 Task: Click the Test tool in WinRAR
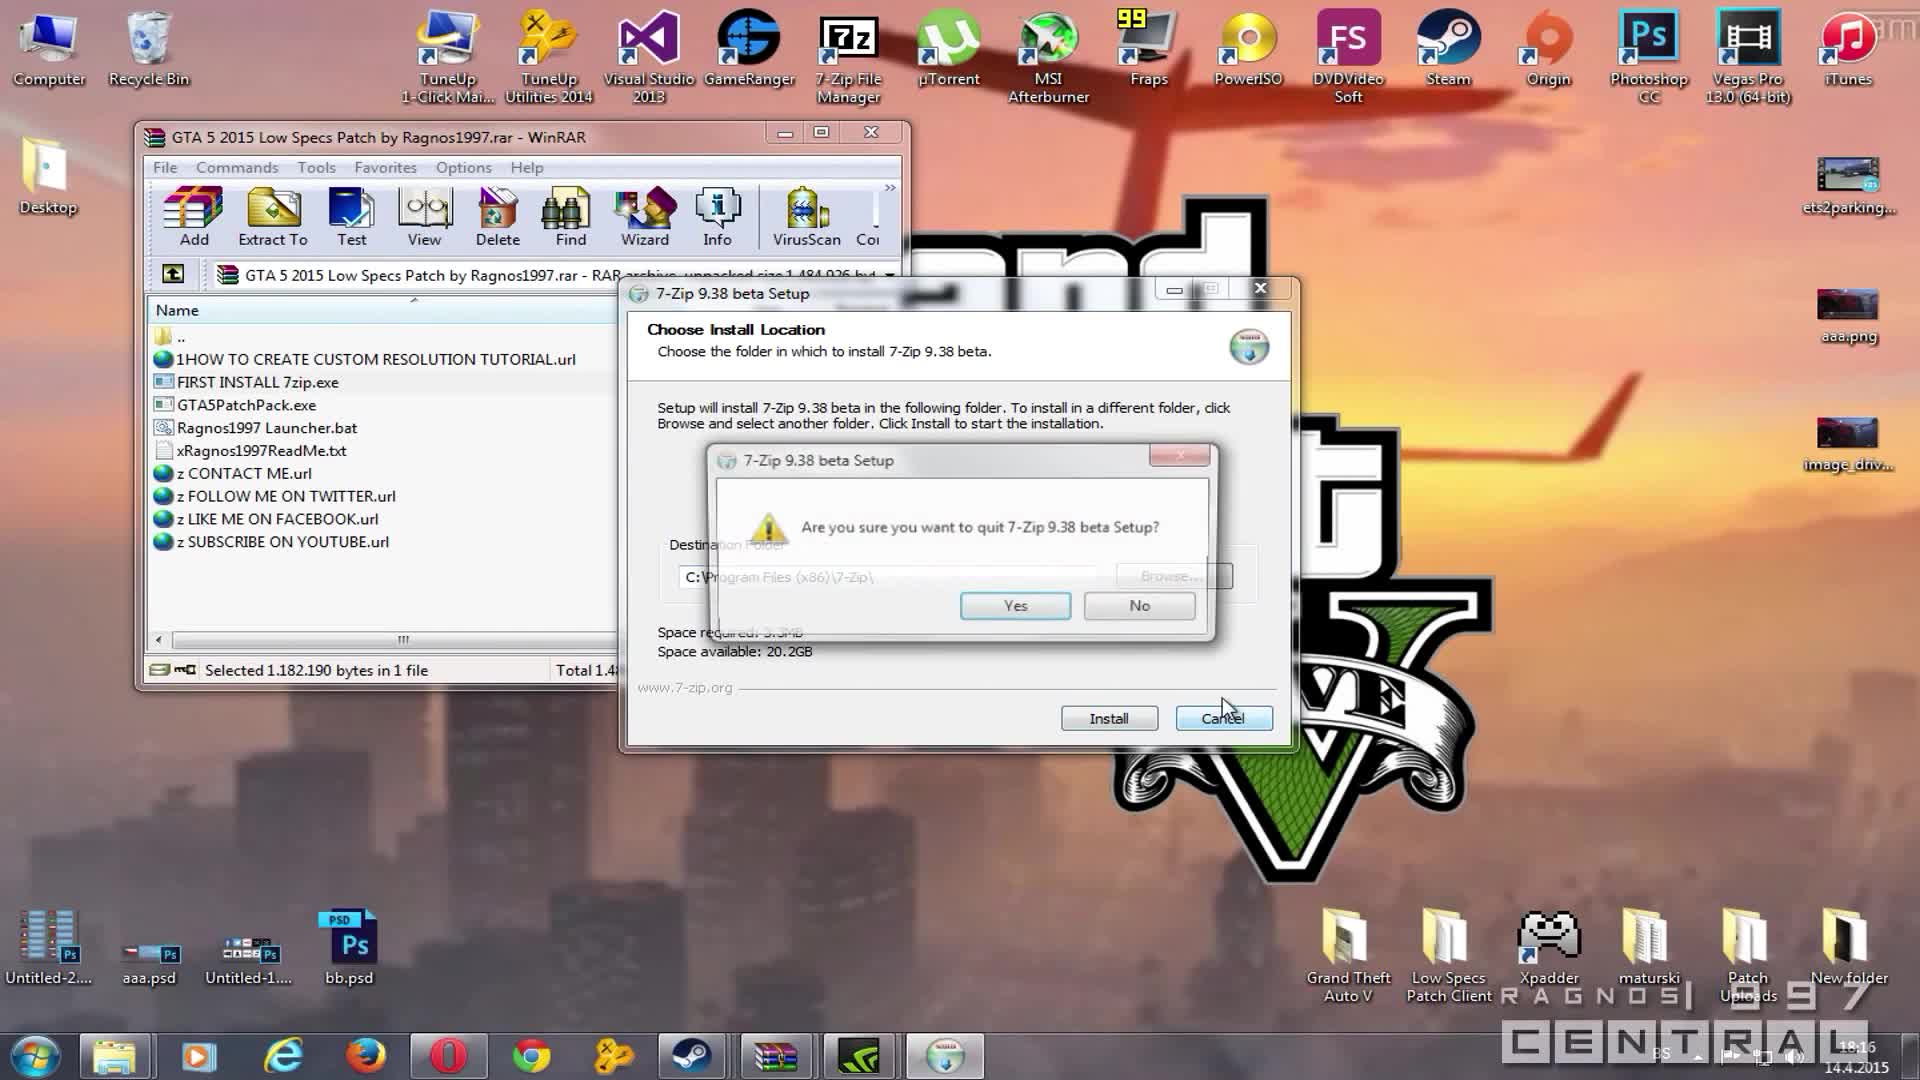point(351,217)
